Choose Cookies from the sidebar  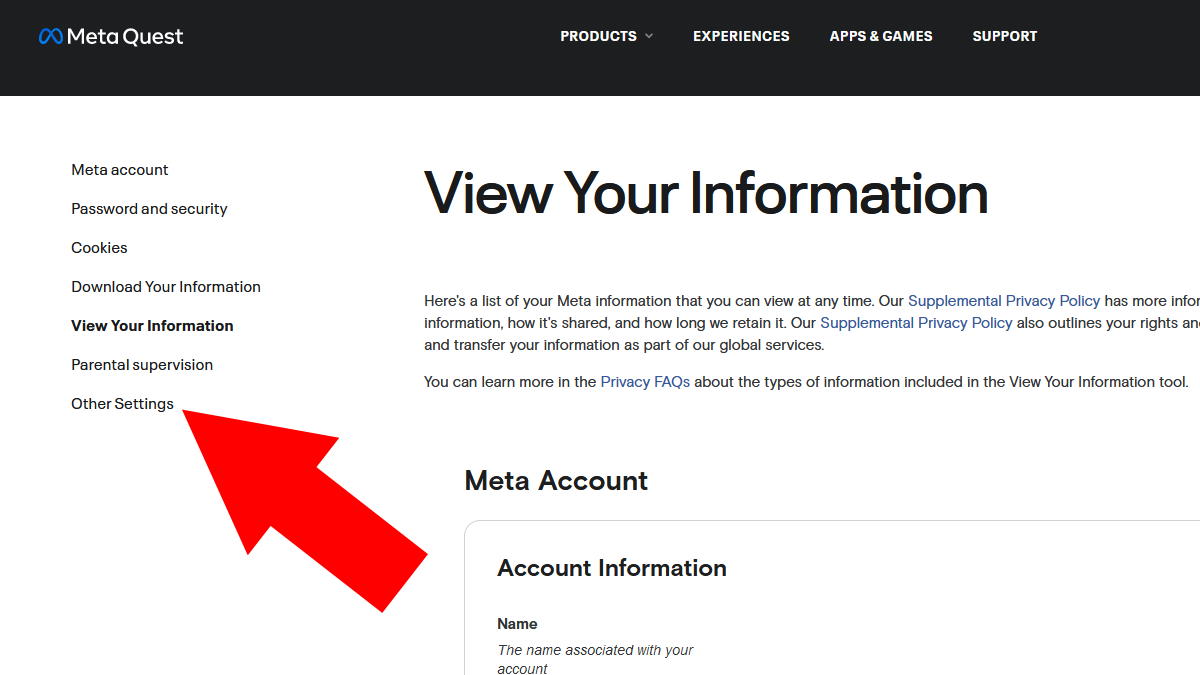(99, 248)
